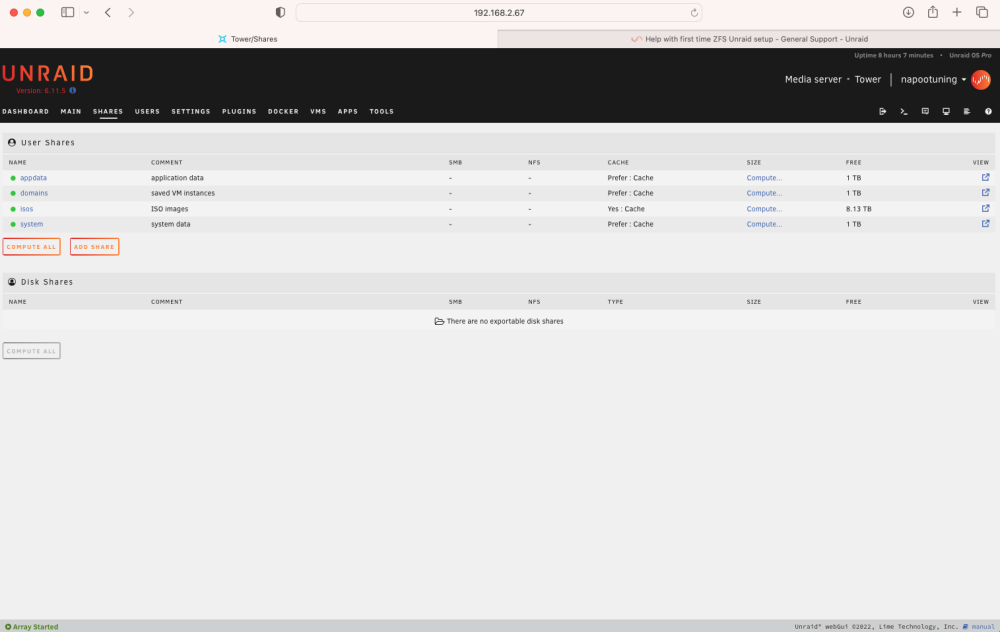This screenshot has width=1000, height=632.
Task: Open the Users menu
Action: (147, 112)
